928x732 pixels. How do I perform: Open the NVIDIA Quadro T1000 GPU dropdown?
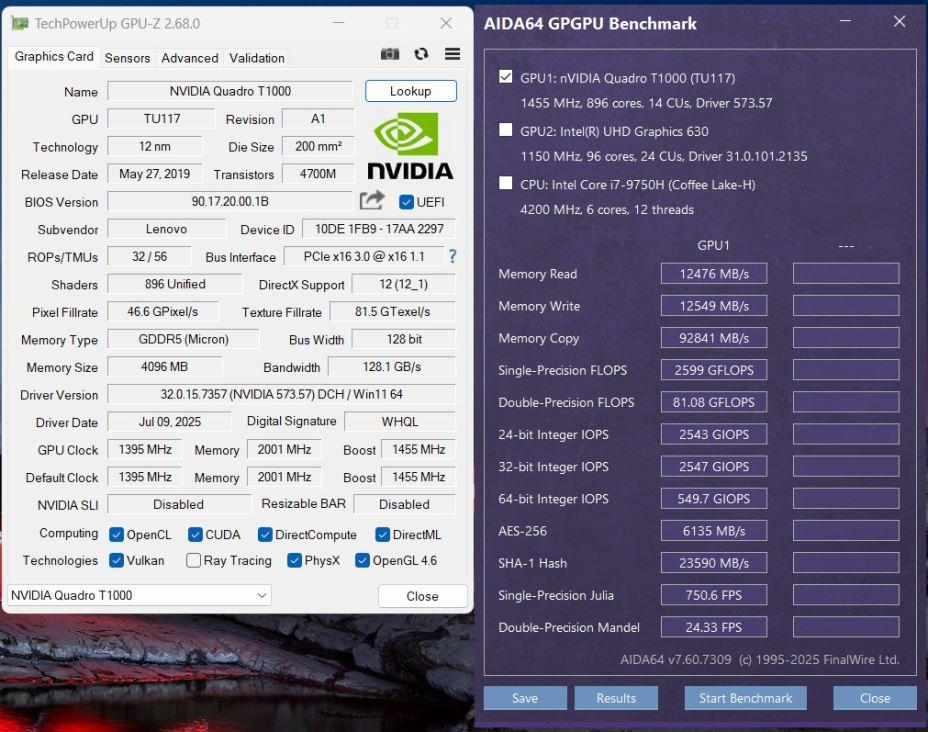click(x=139, y=595)
